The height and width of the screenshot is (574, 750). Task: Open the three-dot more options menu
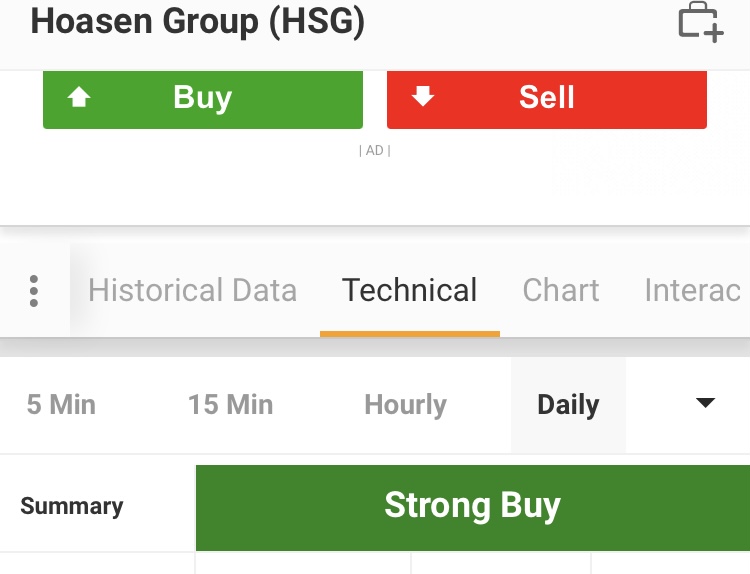(34, 290)
